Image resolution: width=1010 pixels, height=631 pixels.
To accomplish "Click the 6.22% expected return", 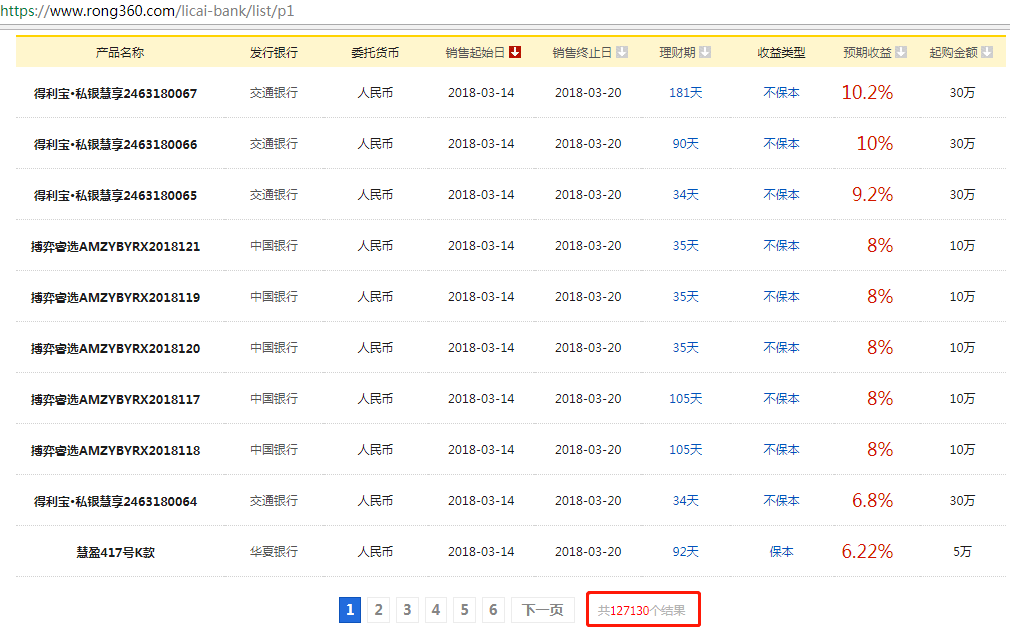I will pos(867,551).
